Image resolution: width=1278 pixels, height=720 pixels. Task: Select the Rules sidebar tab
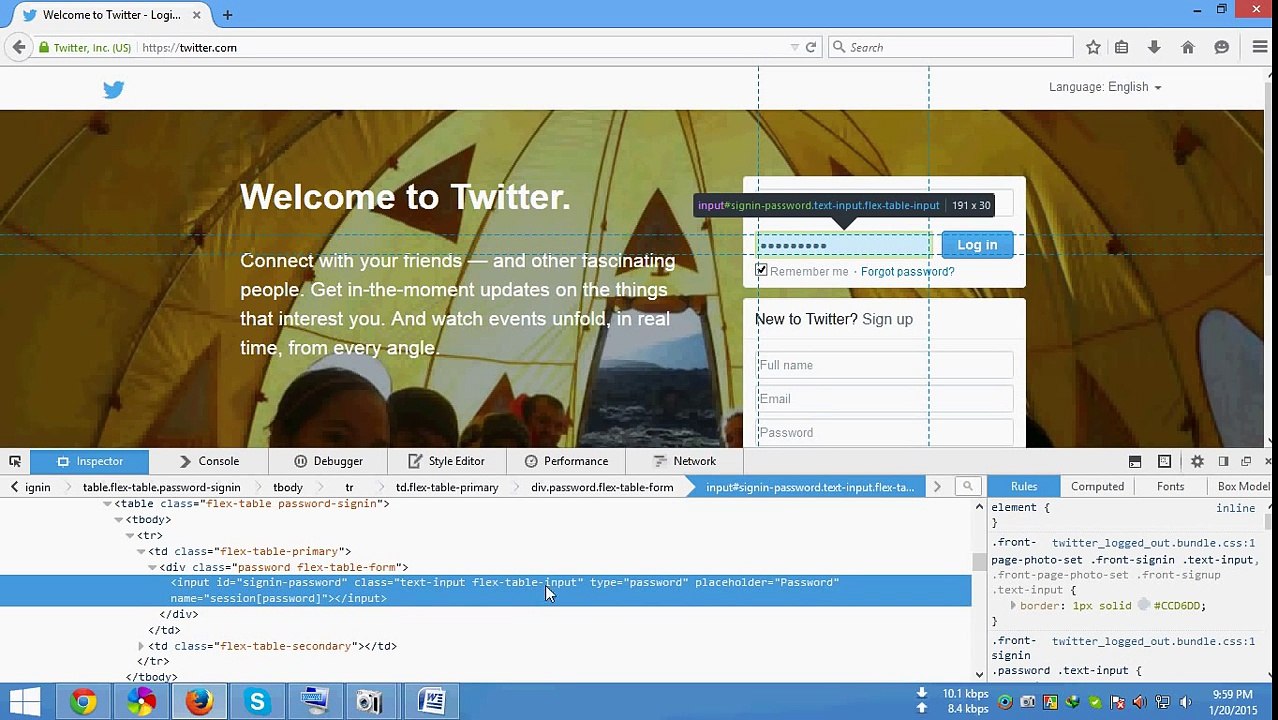coord(1024,487)
